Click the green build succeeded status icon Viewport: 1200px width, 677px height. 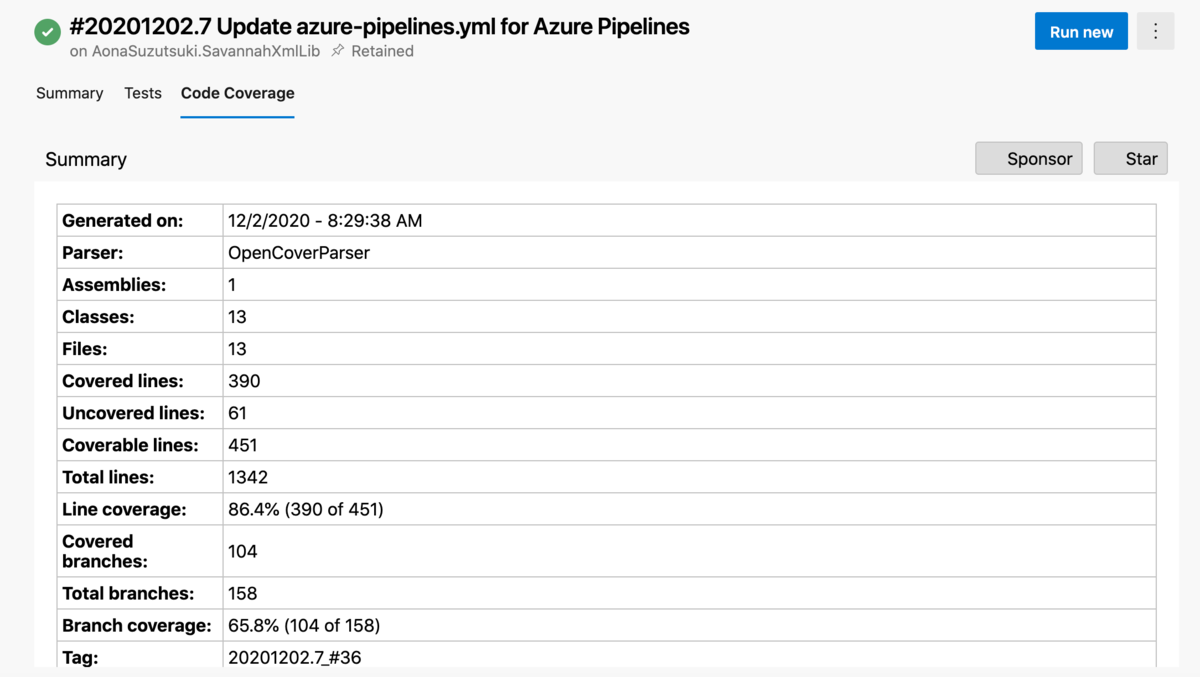point(48,32)
